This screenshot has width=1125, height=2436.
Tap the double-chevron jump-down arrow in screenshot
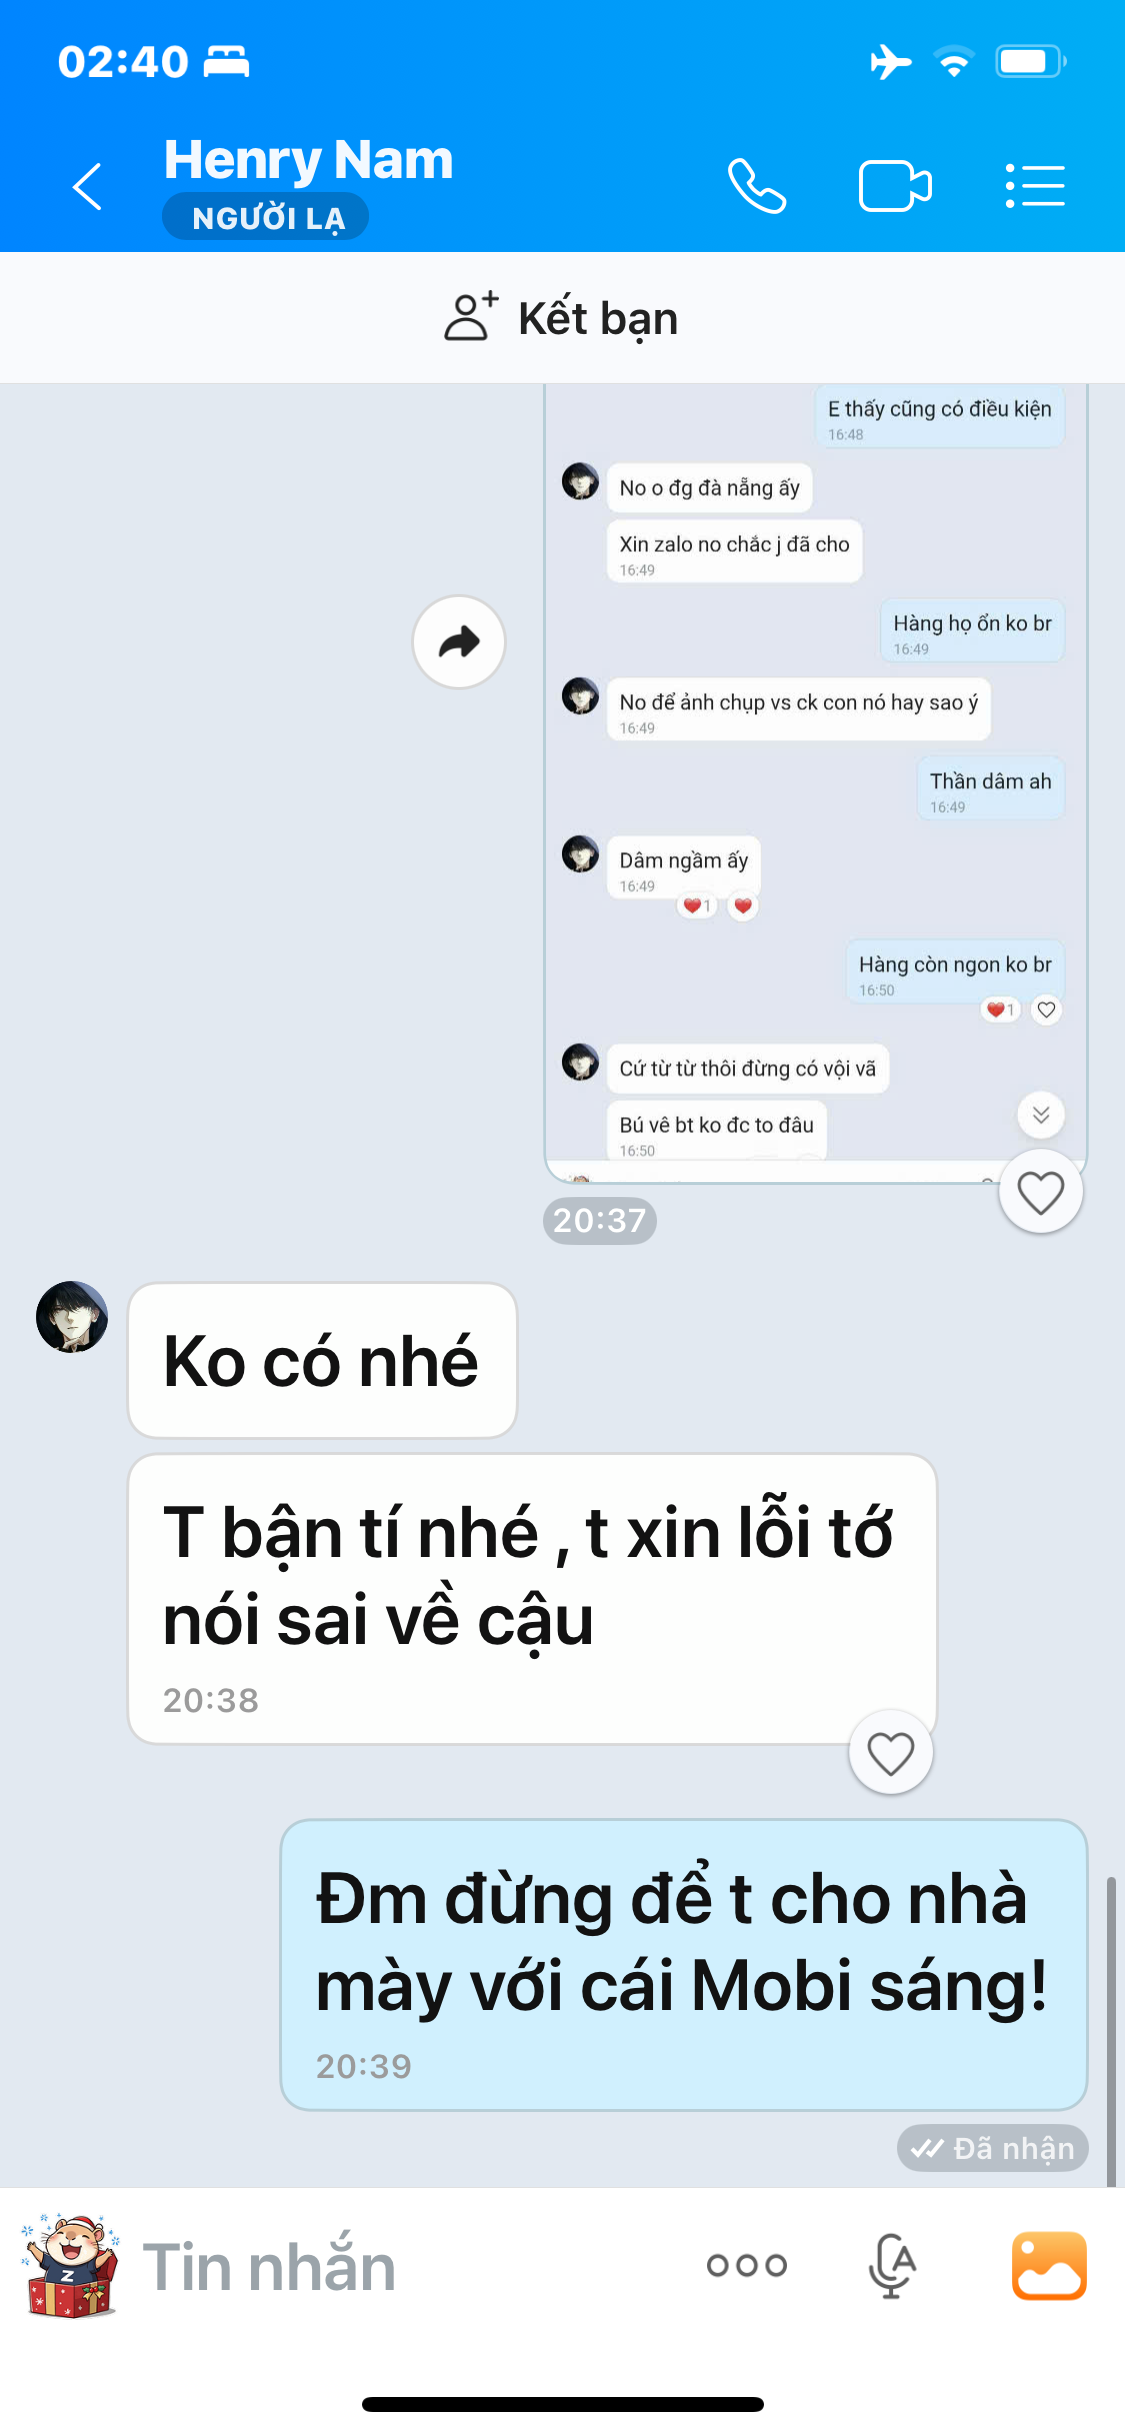[1041, 1114]
